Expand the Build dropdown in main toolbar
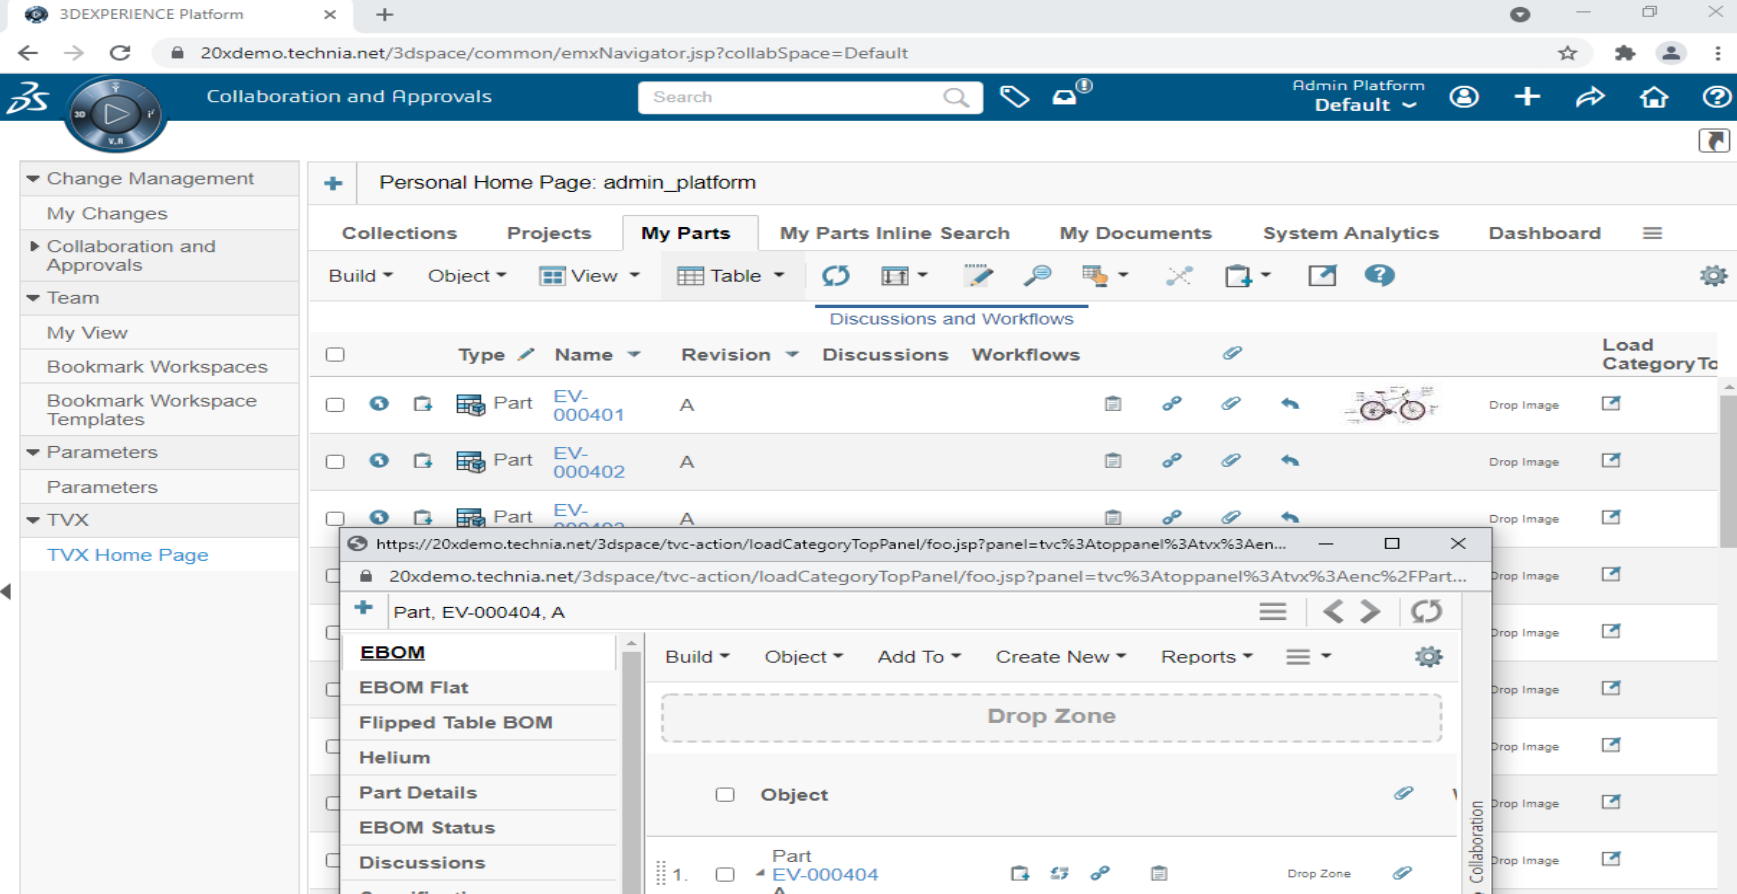Screen dimensions: 1737x894 (x=360, y=276)
